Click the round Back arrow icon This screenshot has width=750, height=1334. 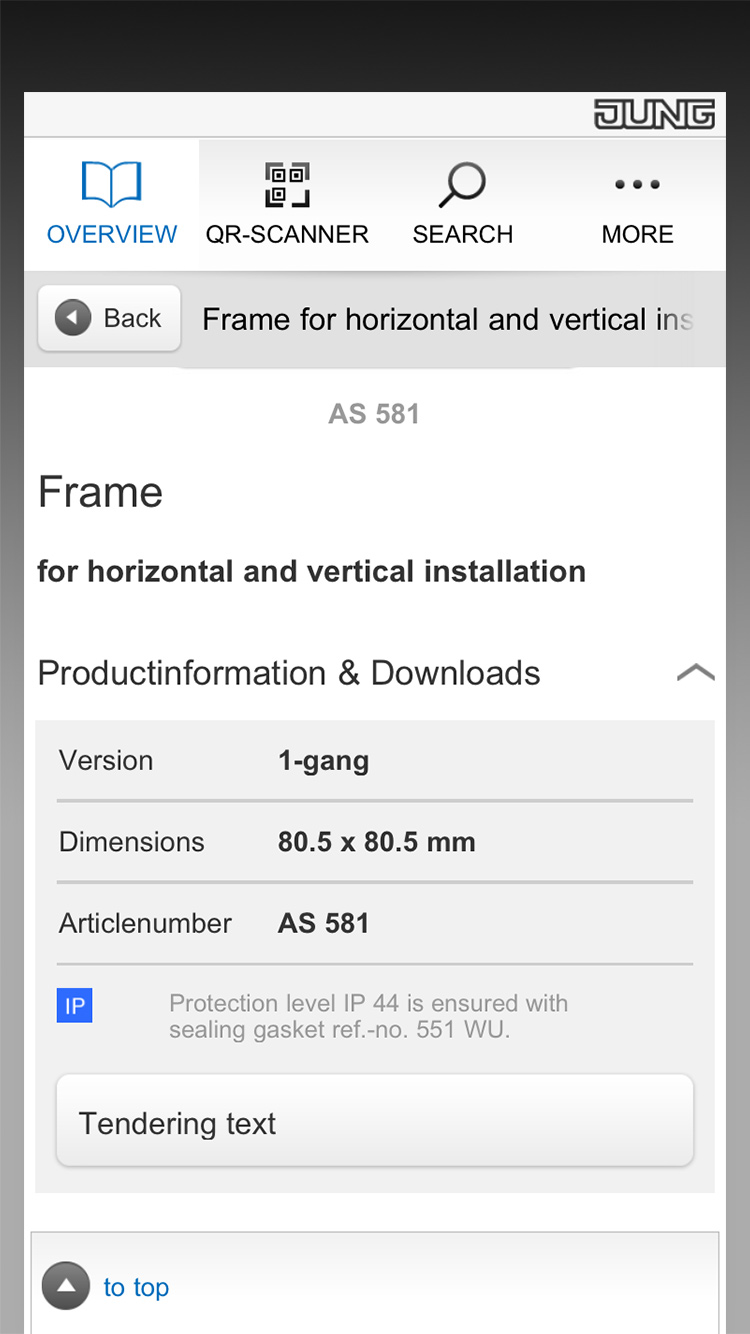(x=73, y=319)
